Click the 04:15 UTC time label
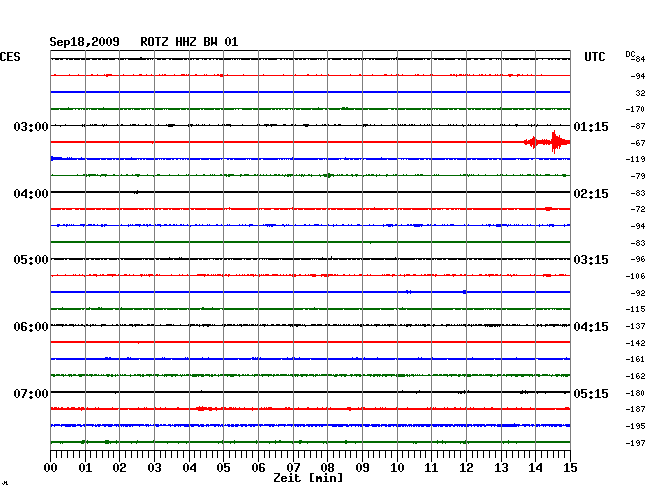The height and width of the screenshot is (494, 650). point(591,327)
